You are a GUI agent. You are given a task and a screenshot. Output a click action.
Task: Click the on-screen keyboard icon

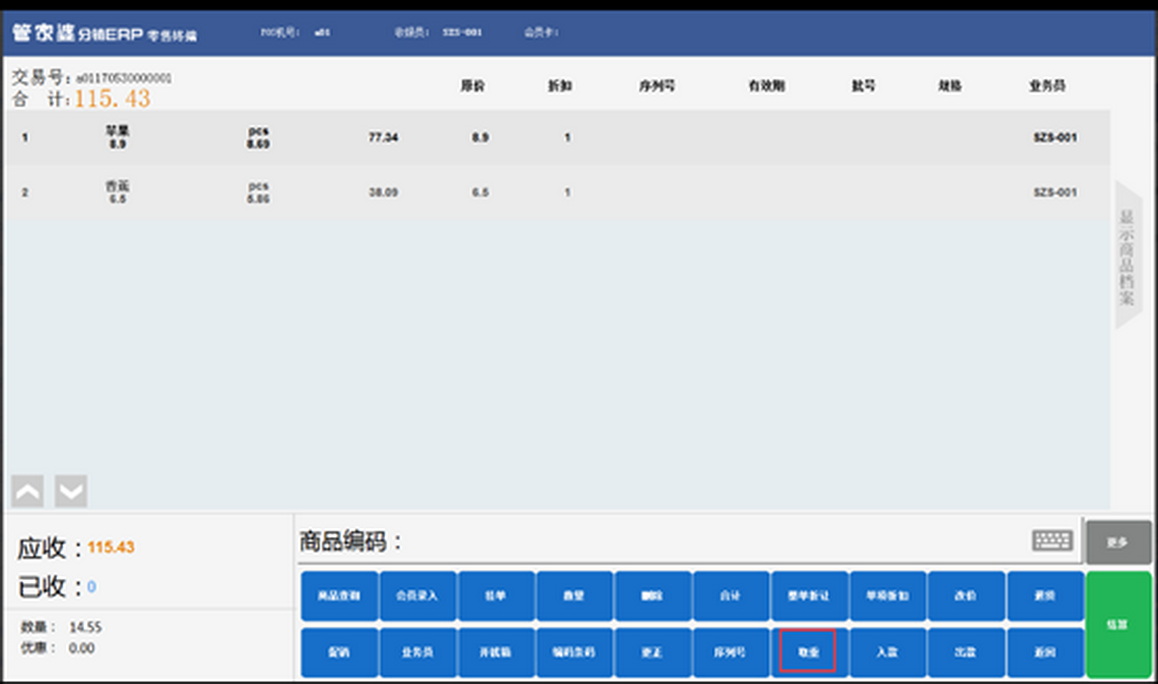pyautogui.click(x=1052, y=541)
